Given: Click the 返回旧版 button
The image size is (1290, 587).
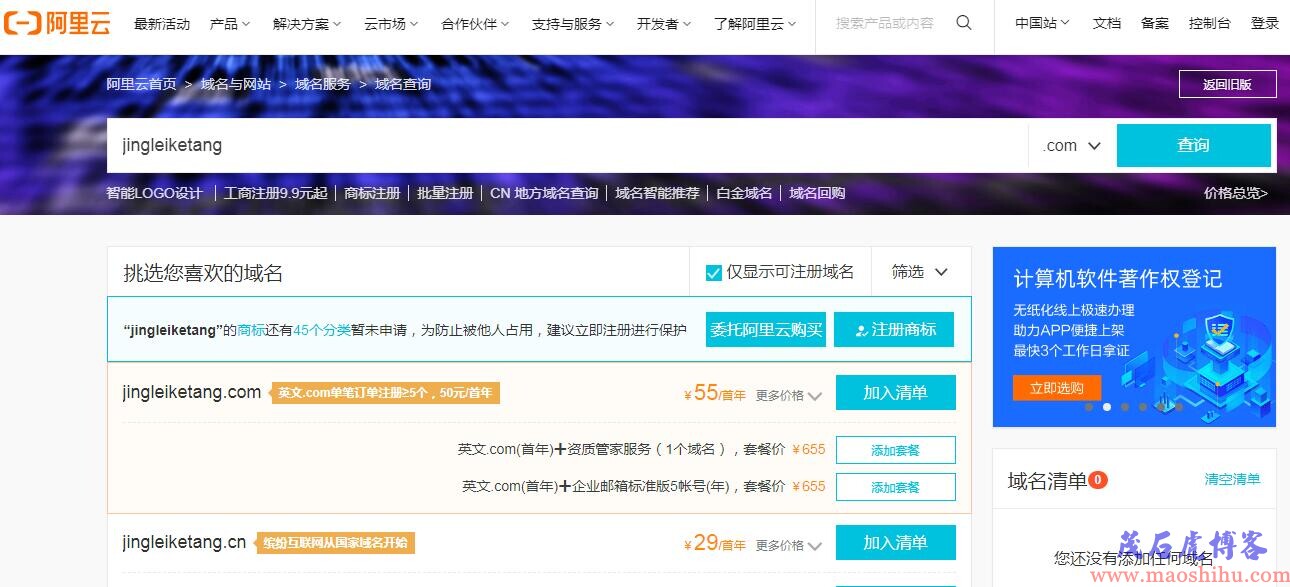Looking at the screenshot, I should pyautogui.click(x=1228, y=84).
